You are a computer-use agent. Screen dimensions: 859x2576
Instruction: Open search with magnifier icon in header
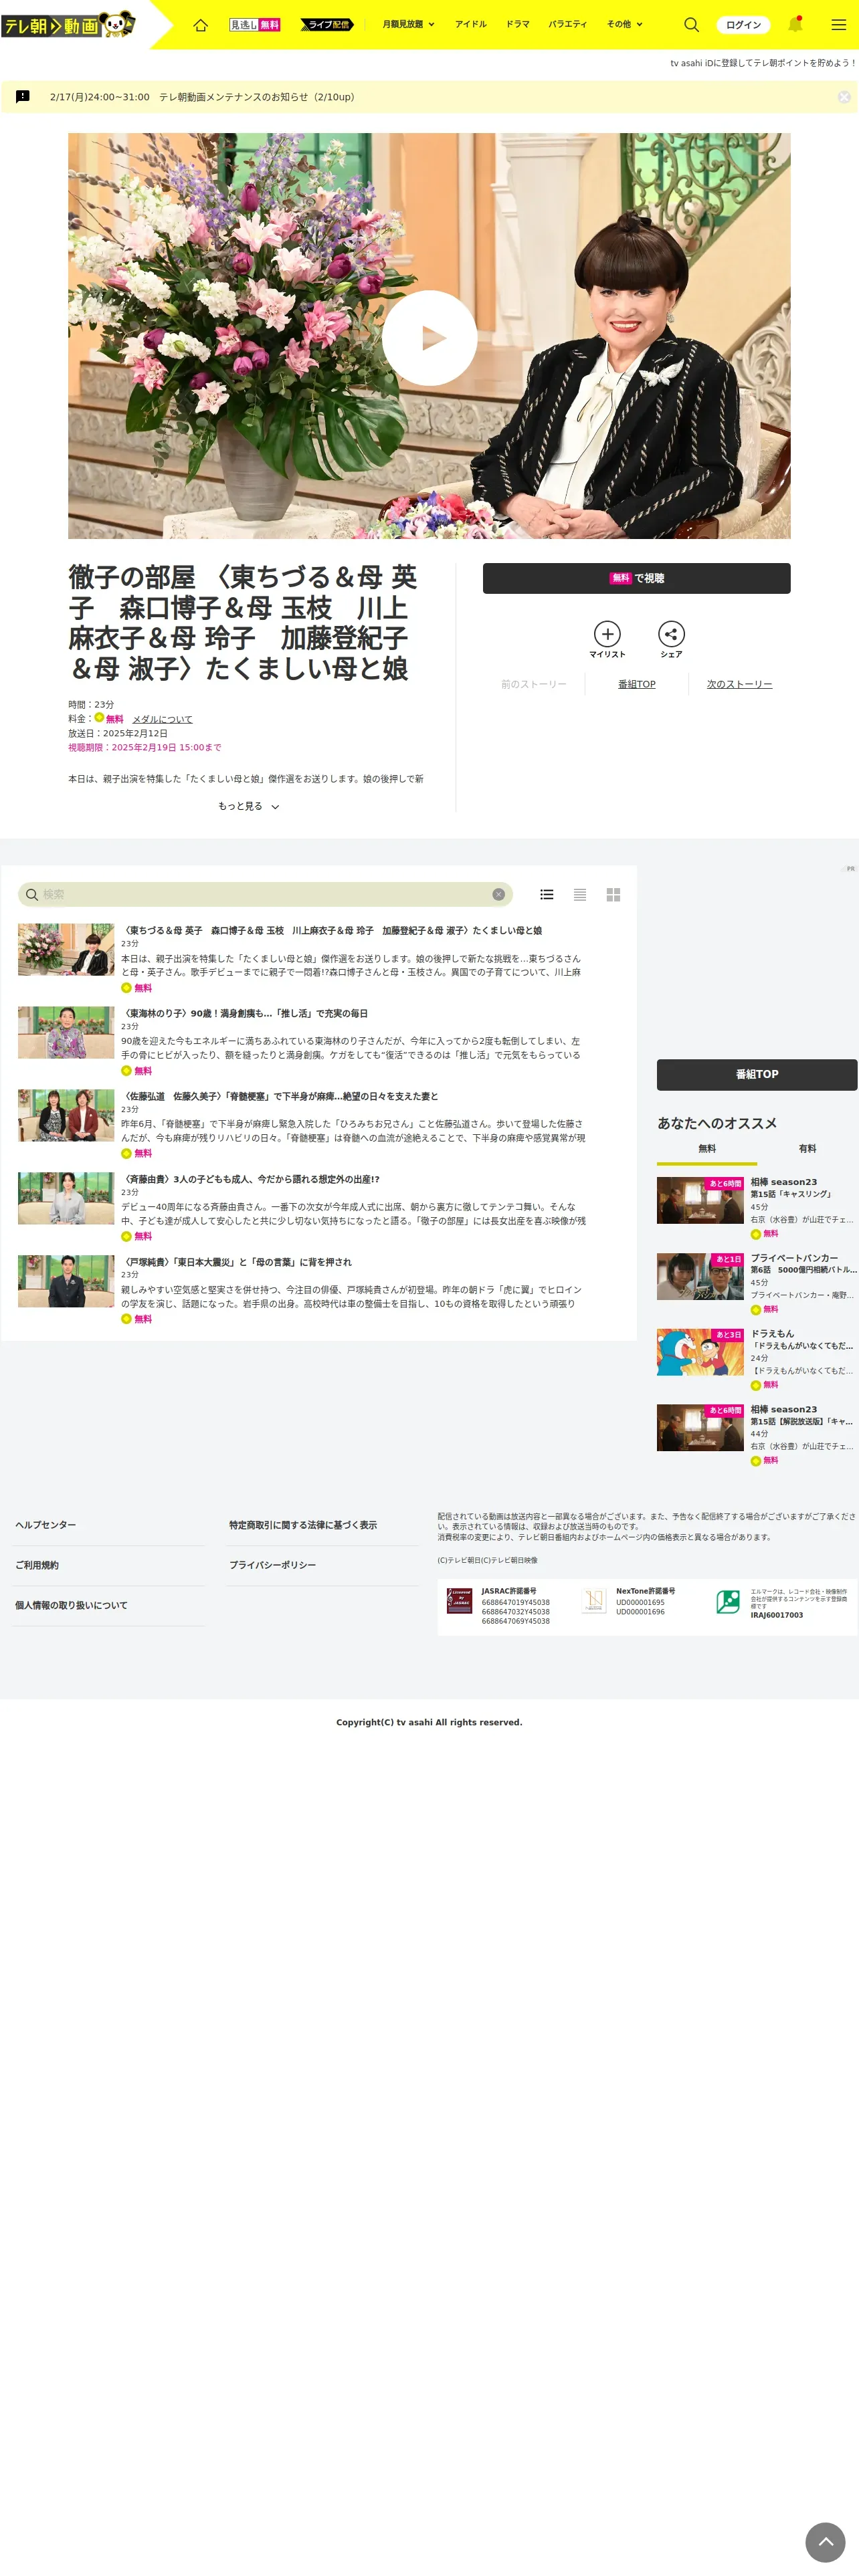[x=691, y=25]
